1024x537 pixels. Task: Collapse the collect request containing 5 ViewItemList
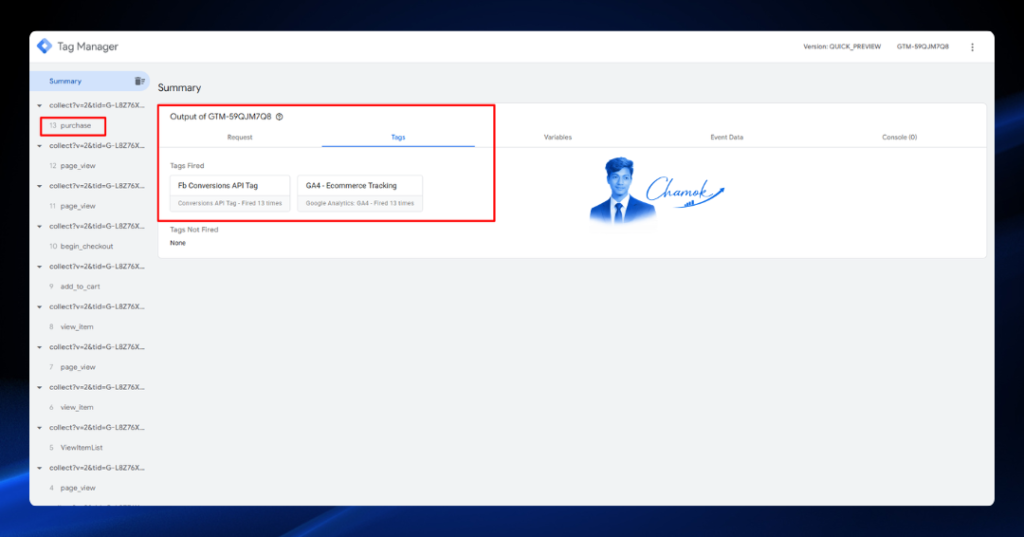(39, 428)
